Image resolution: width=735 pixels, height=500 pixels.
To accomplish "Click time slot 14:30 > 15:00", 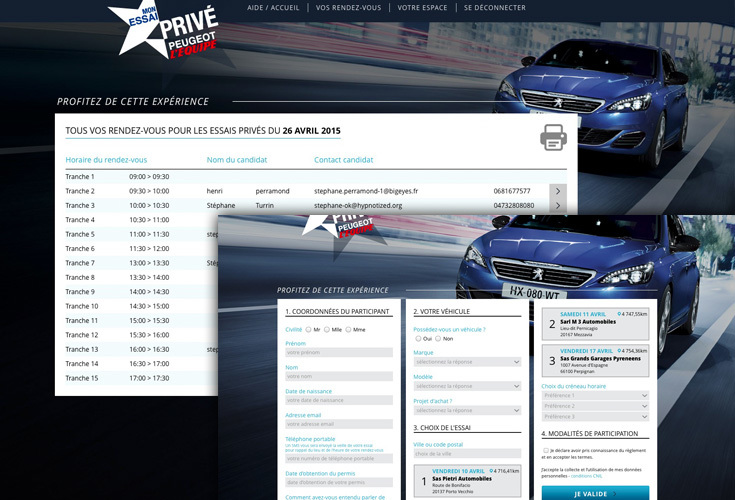I will (149, 306).
